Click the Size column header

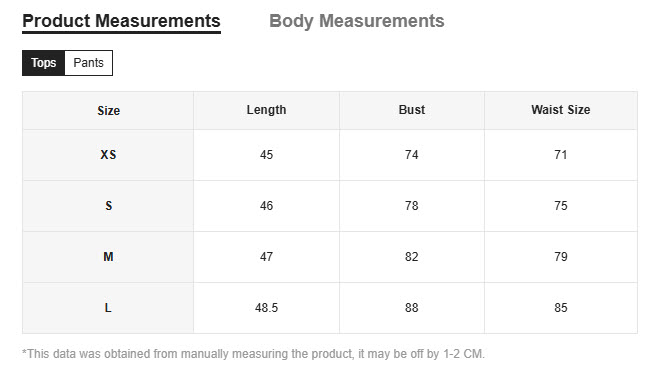tap(109, 111)
